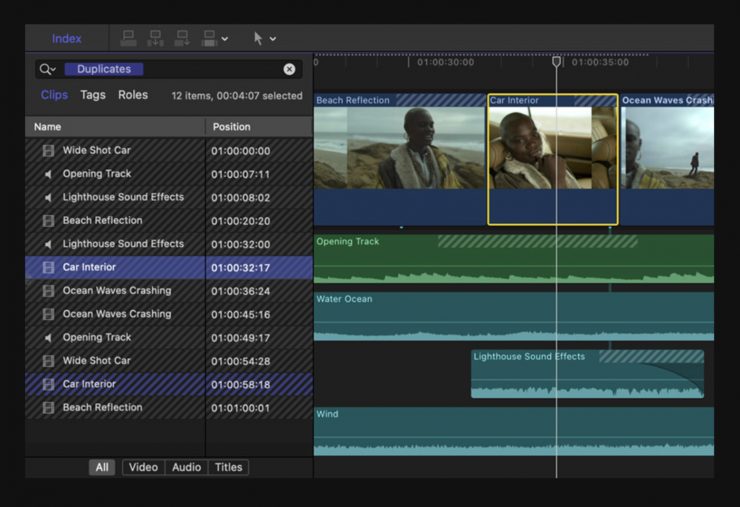Screen dimensions: 740x507
Task: Open the tool selection dropdown chevron
Action: pos(273,39)
